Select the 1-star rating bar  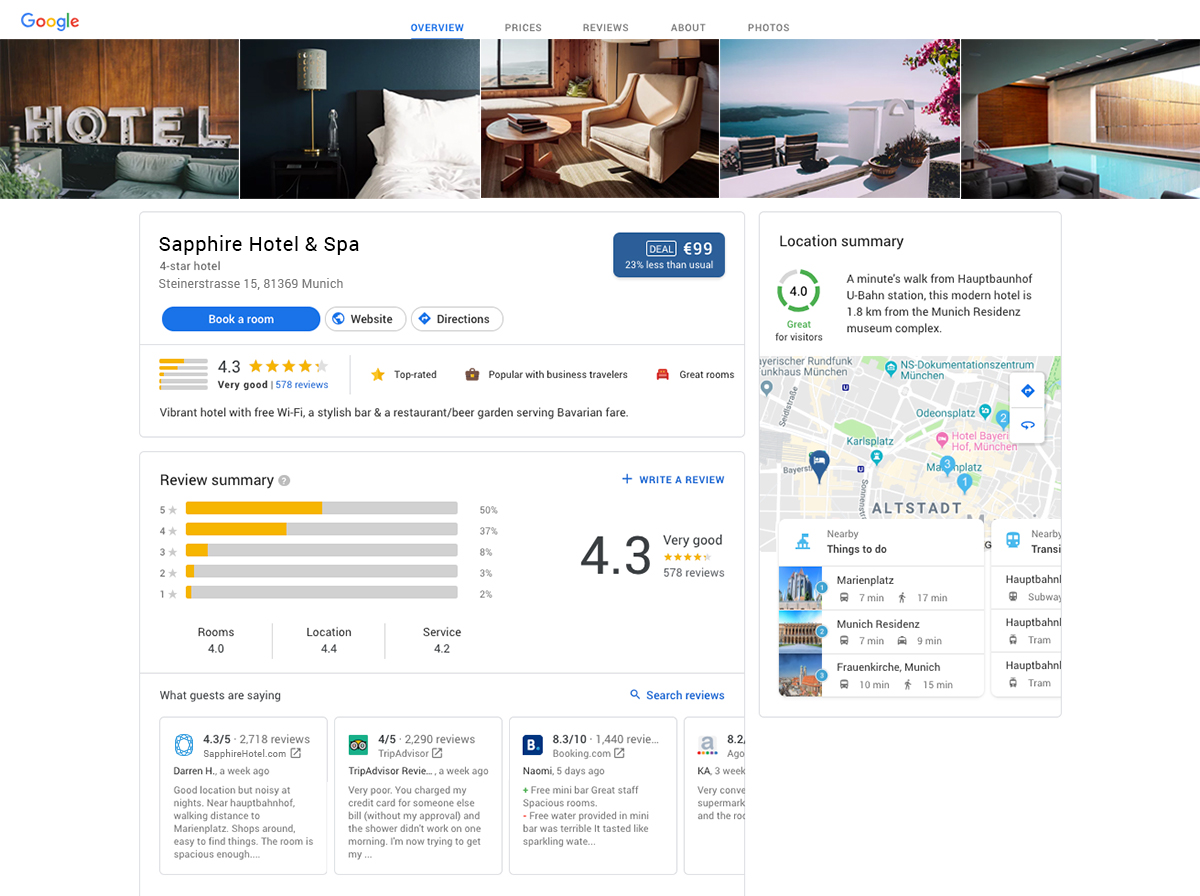tap(321, 593)
